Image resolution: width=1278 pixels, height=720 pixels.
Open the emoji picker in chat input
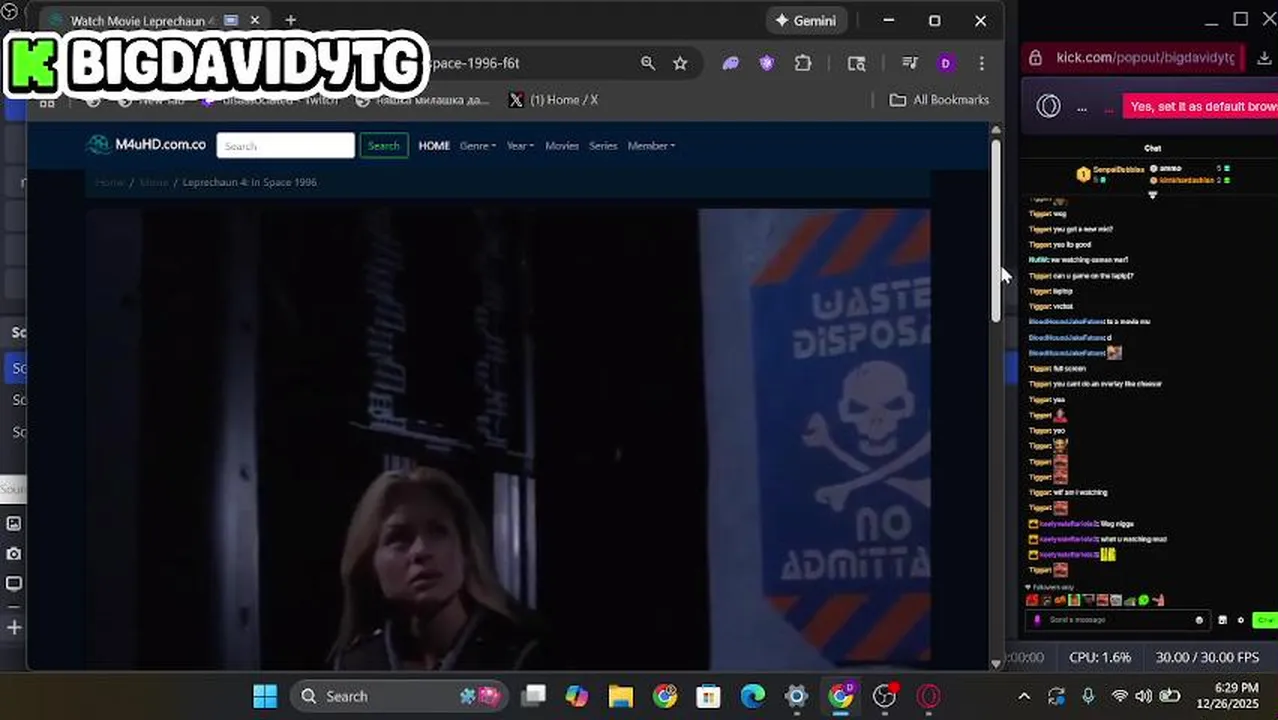pos(1199,620)
